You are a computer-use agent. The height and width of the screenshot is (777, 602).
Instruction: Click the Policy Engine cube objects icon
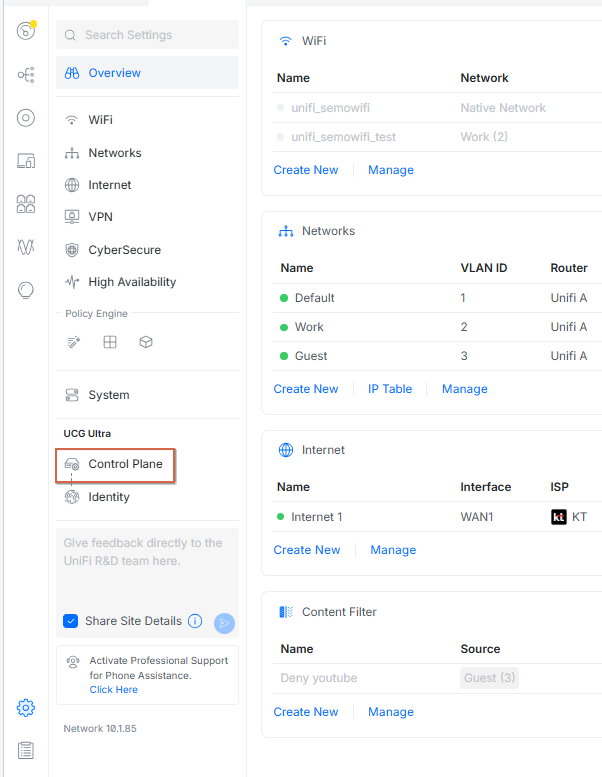coord(146,342)
